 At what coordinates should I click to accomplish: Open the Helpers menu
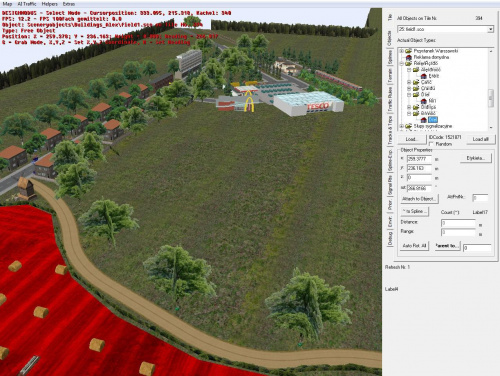tap(49, 4)
